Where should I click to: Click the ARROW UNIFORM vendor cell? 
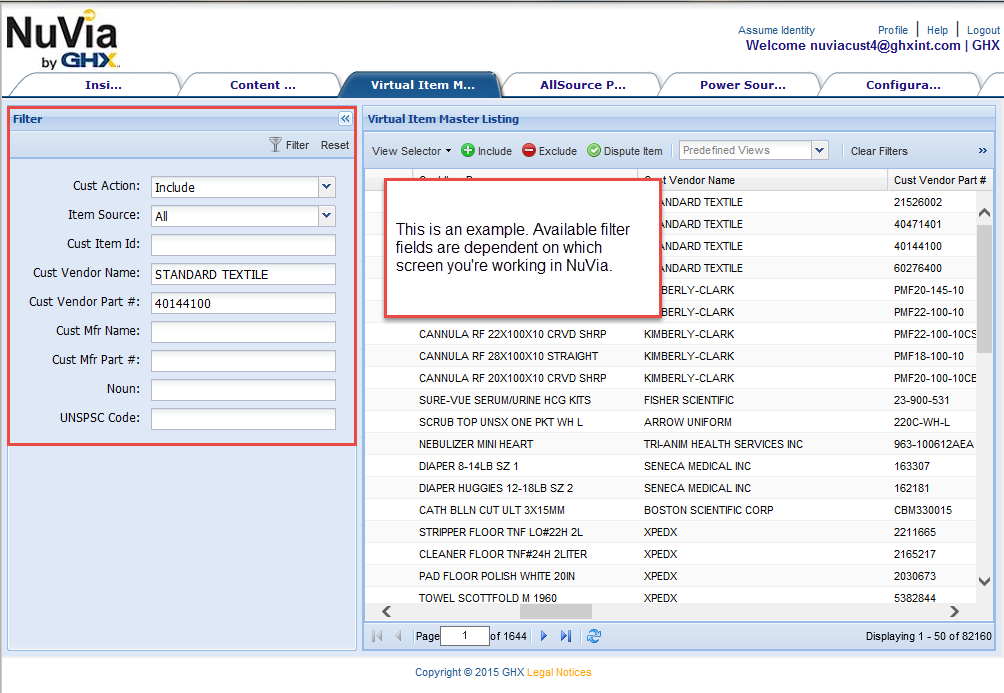click(x=688, y=422)
